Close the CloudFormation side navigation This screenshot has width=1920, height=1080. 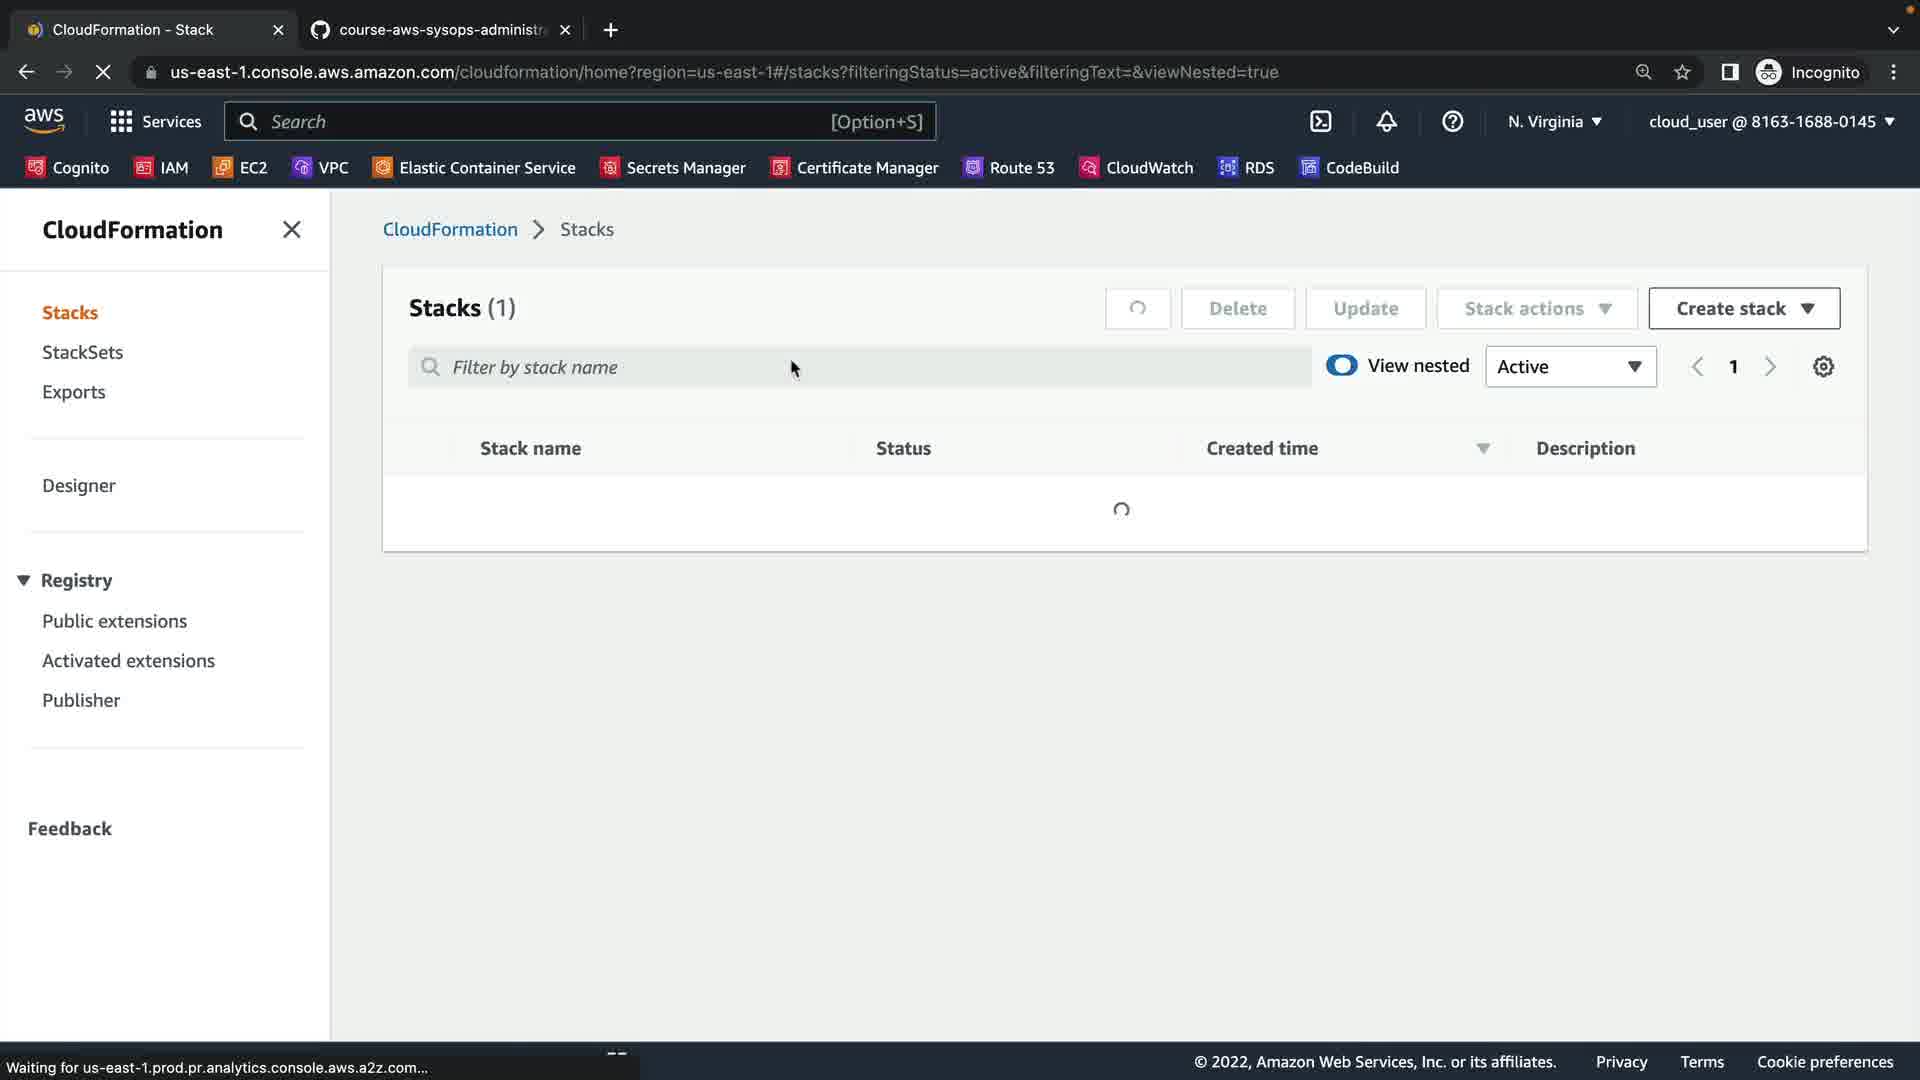click(291, 230)
